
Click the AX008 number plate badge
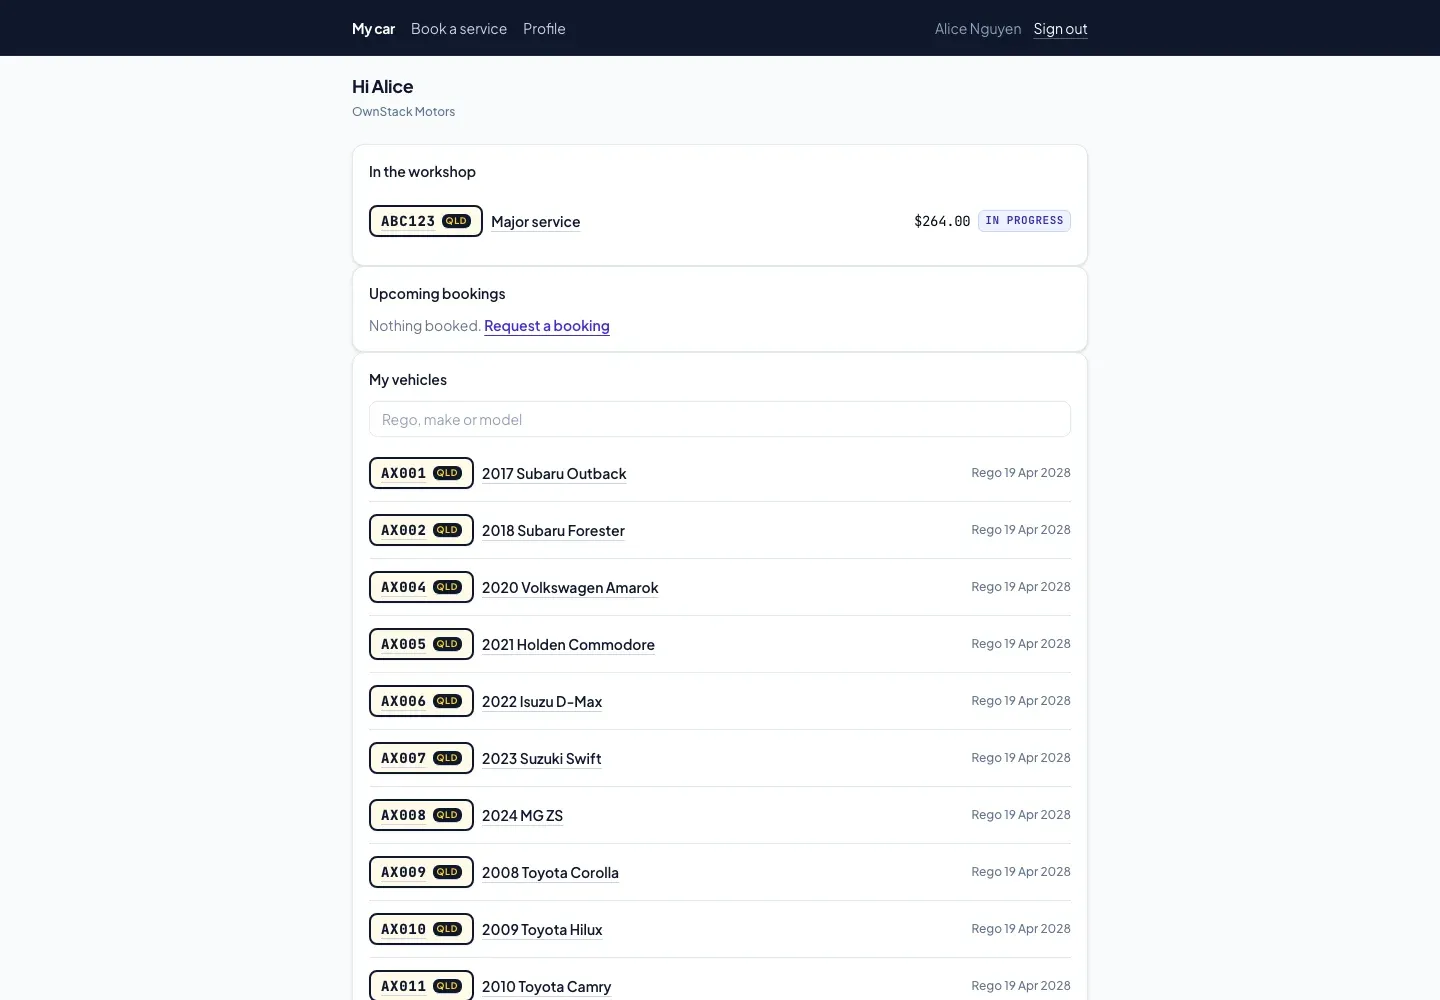tap(421, 815)
